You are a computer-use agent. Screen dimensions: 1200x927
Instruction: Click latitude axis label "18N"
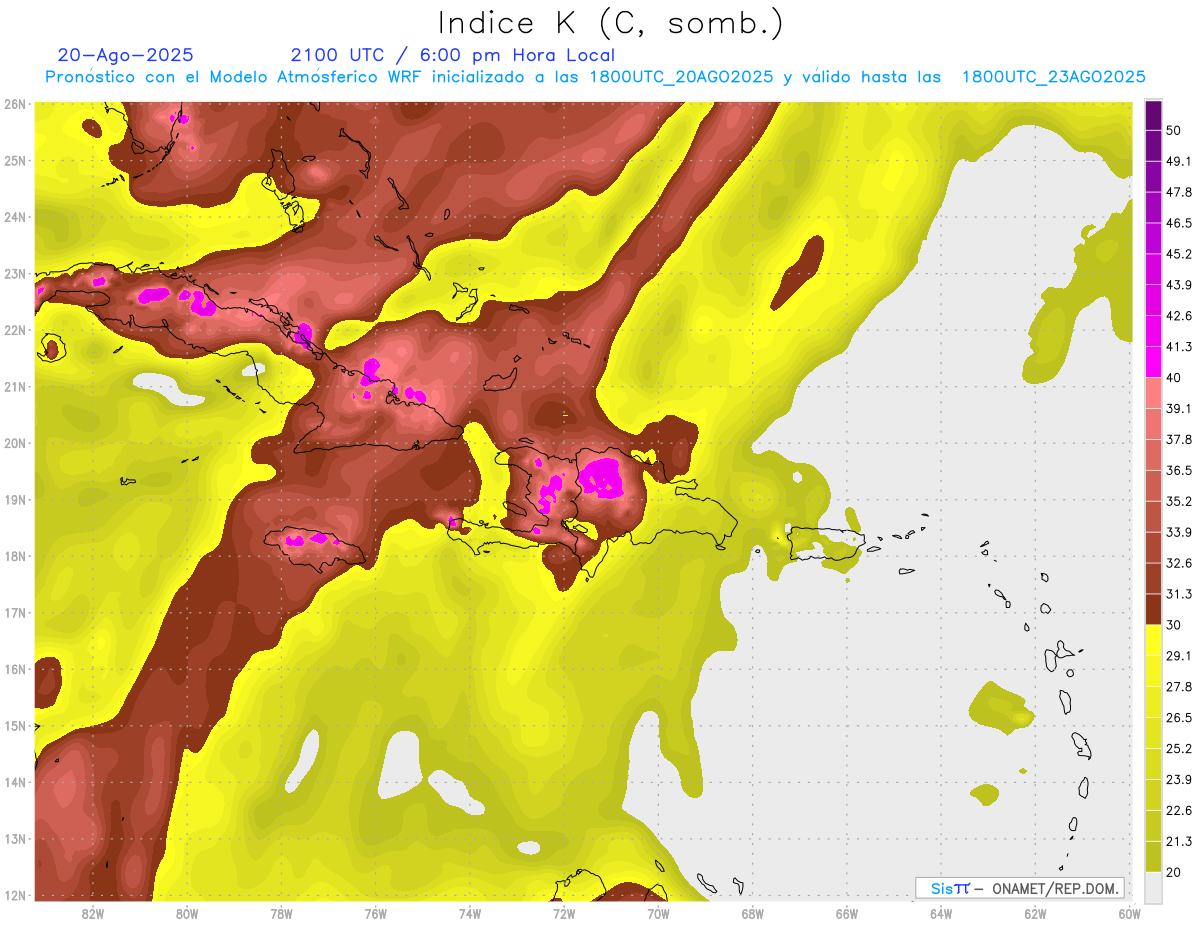[x=15, y=556]
